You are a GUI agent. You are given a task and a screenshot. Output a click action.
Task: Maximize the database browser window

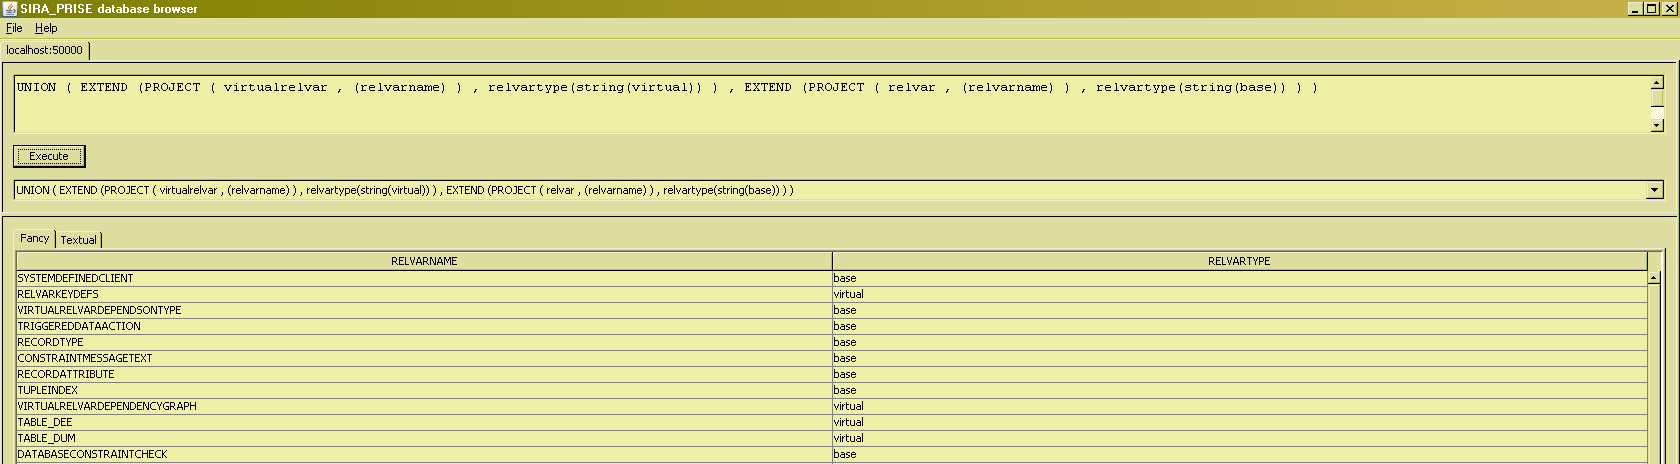point(1651,8)
